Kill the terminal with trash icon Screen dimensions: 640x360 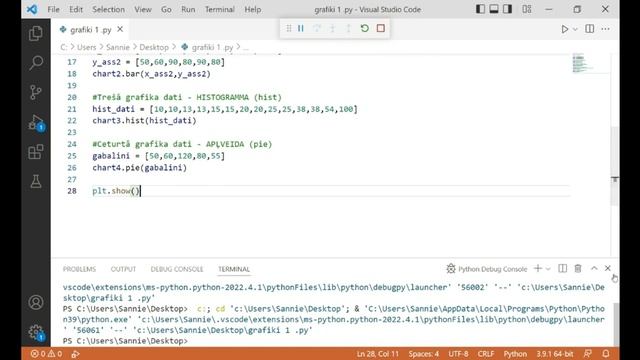coord(578,269)
